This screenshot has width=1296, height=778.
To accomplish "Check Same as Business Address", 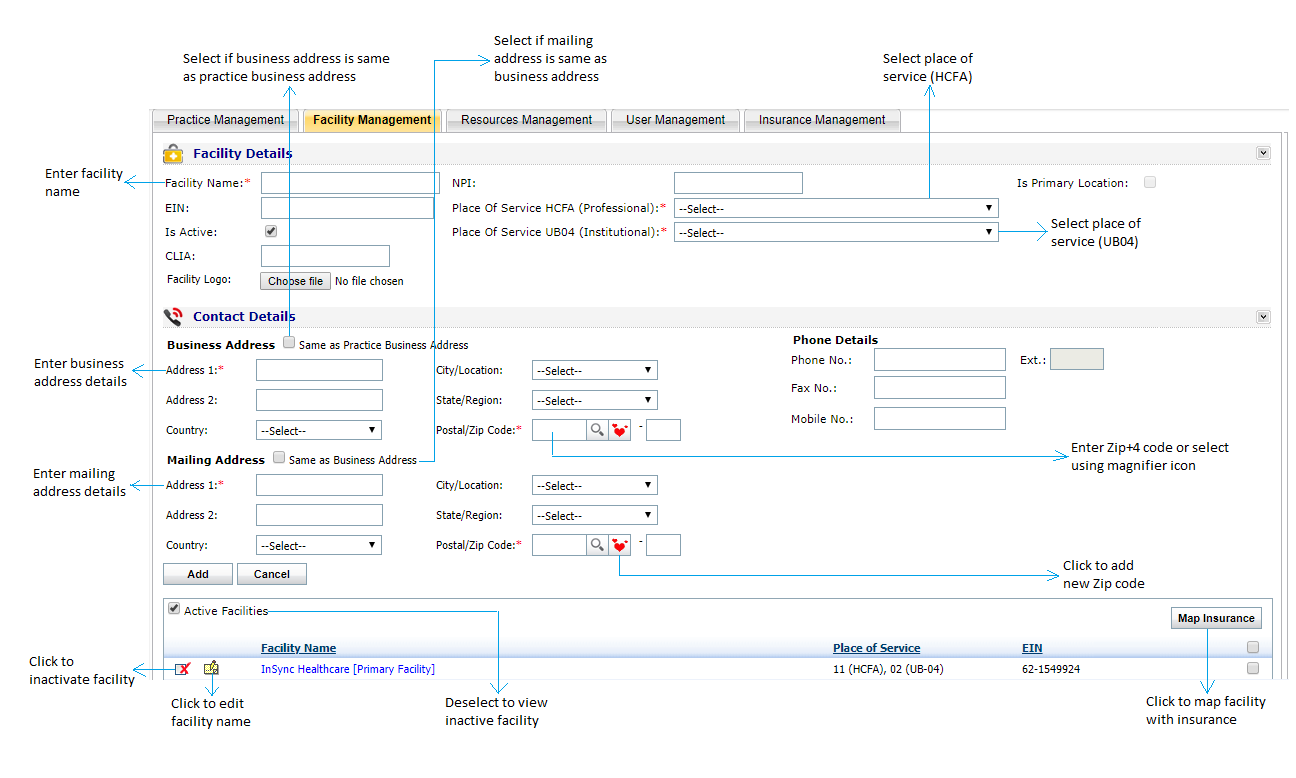I will [x=279, y=459].
